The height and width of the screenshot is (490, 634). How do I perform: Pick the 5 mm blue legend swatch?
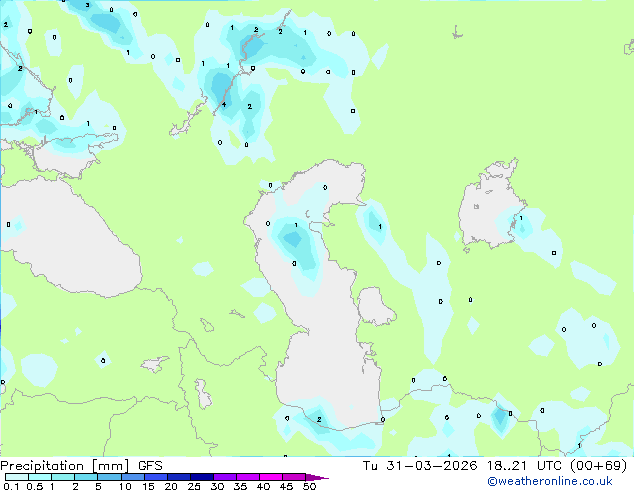point(109,477)
